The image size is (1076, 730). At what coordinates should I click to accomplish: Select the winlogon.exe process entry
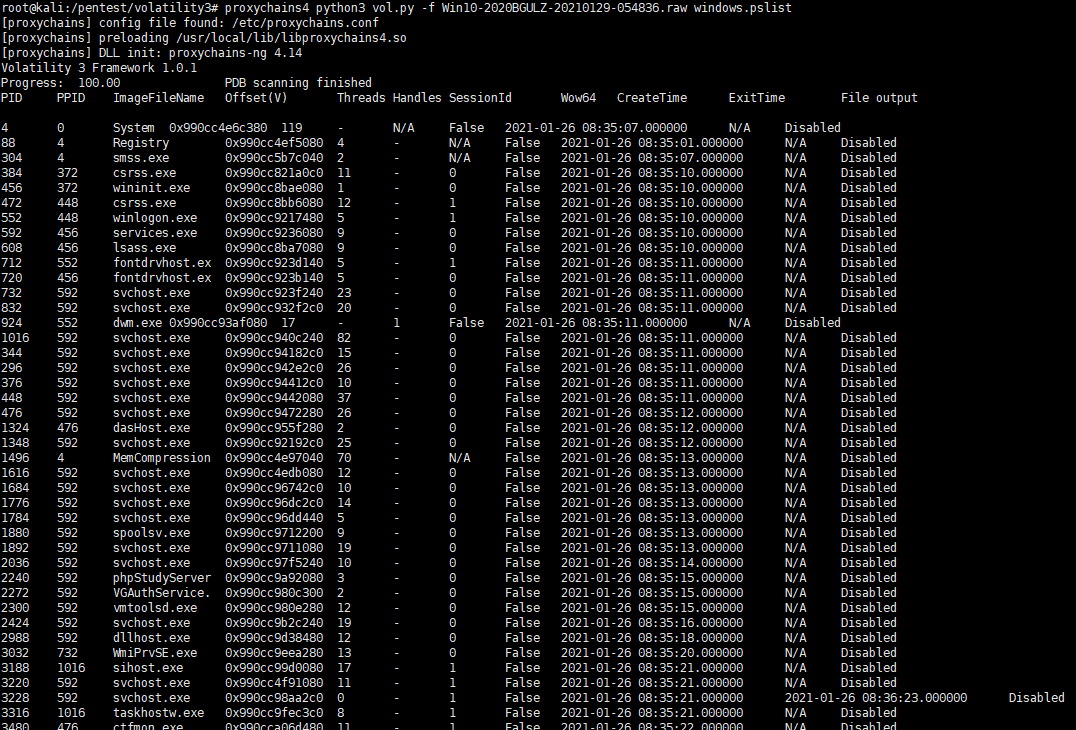point(155,218)
